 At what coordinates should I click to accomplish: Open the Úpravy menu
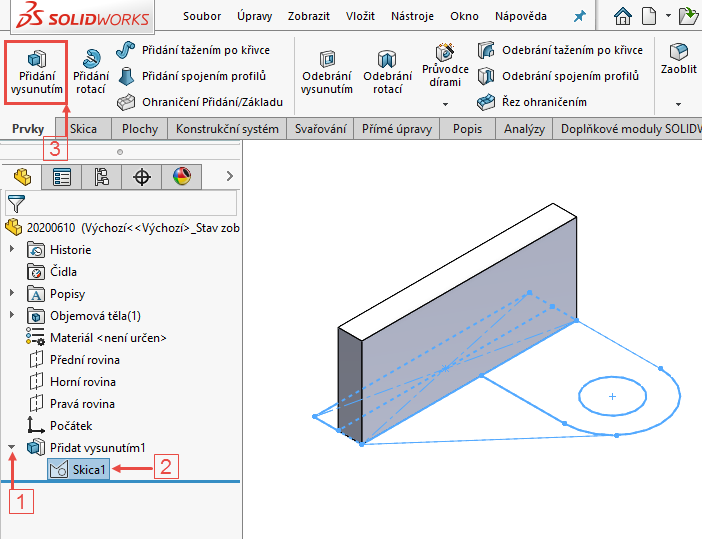(254, 16)
